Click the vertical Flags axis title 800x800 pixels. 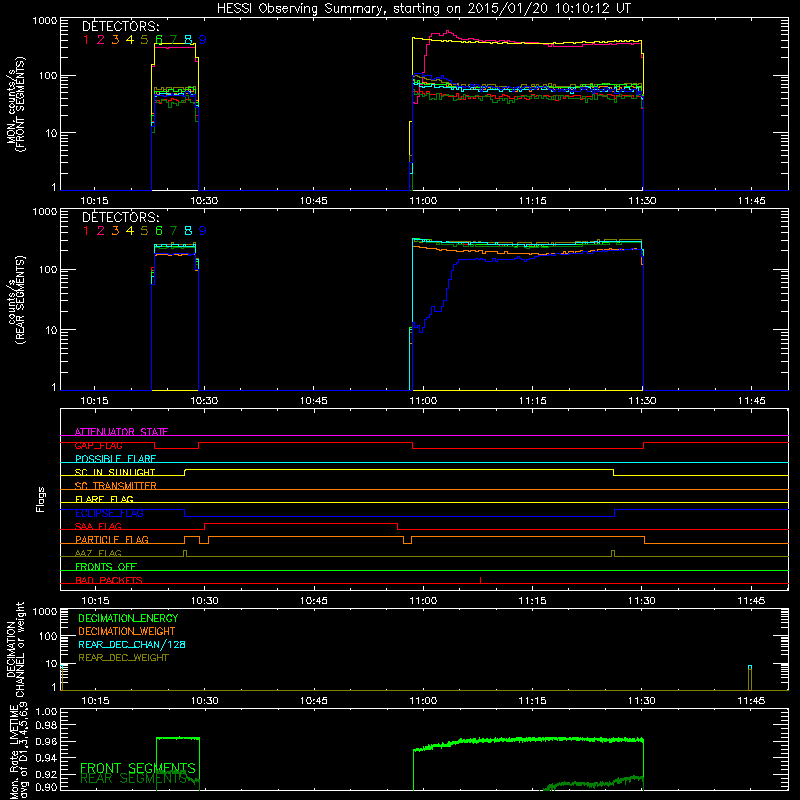click(41, 499)
